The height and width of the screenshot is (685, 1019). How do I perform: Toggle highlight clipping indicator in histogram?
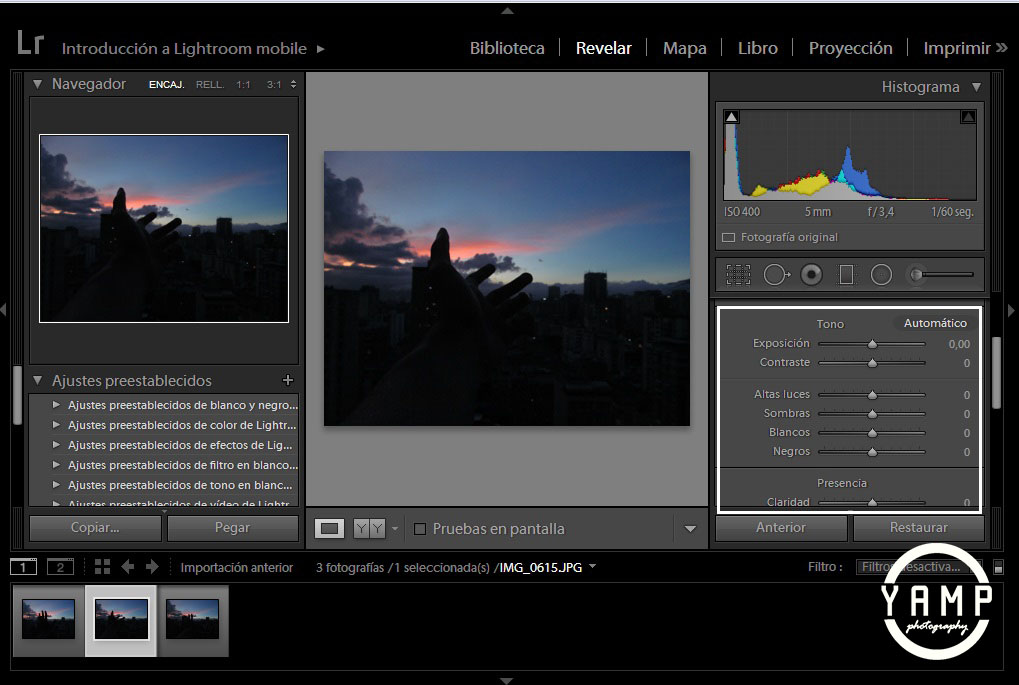[967, 117]
